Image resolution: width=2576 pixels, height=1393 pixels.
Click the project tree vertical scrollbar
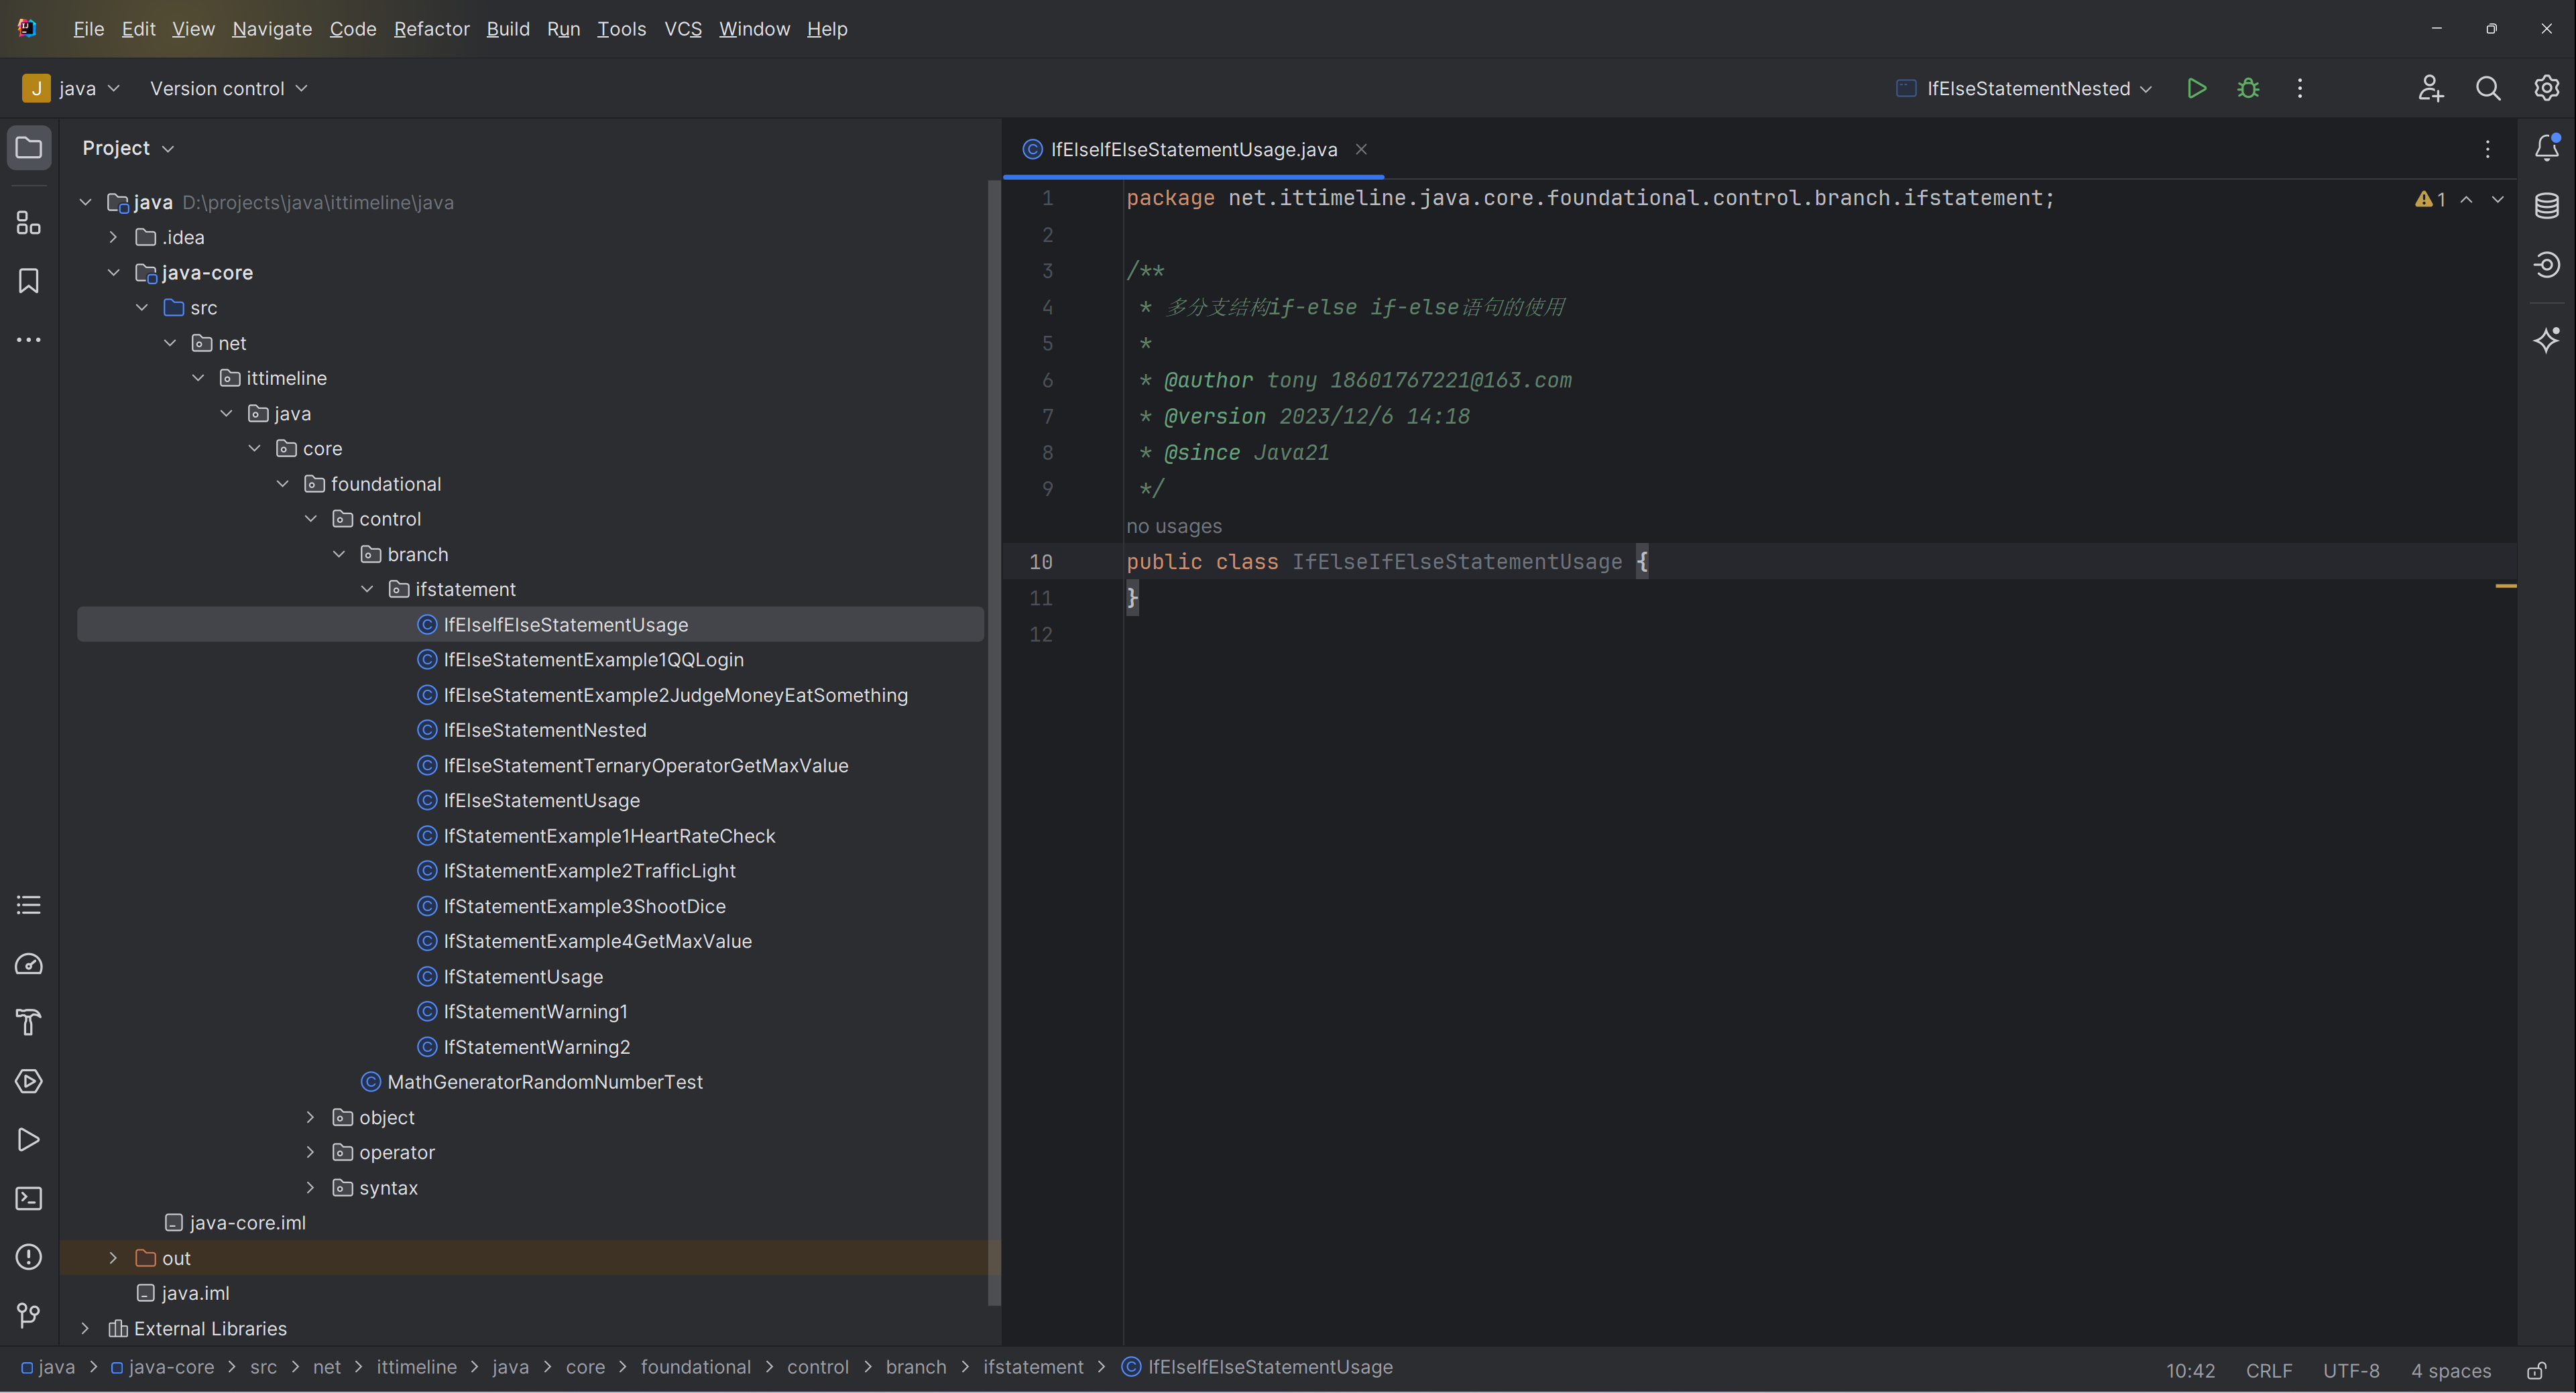tap(994, 742)
